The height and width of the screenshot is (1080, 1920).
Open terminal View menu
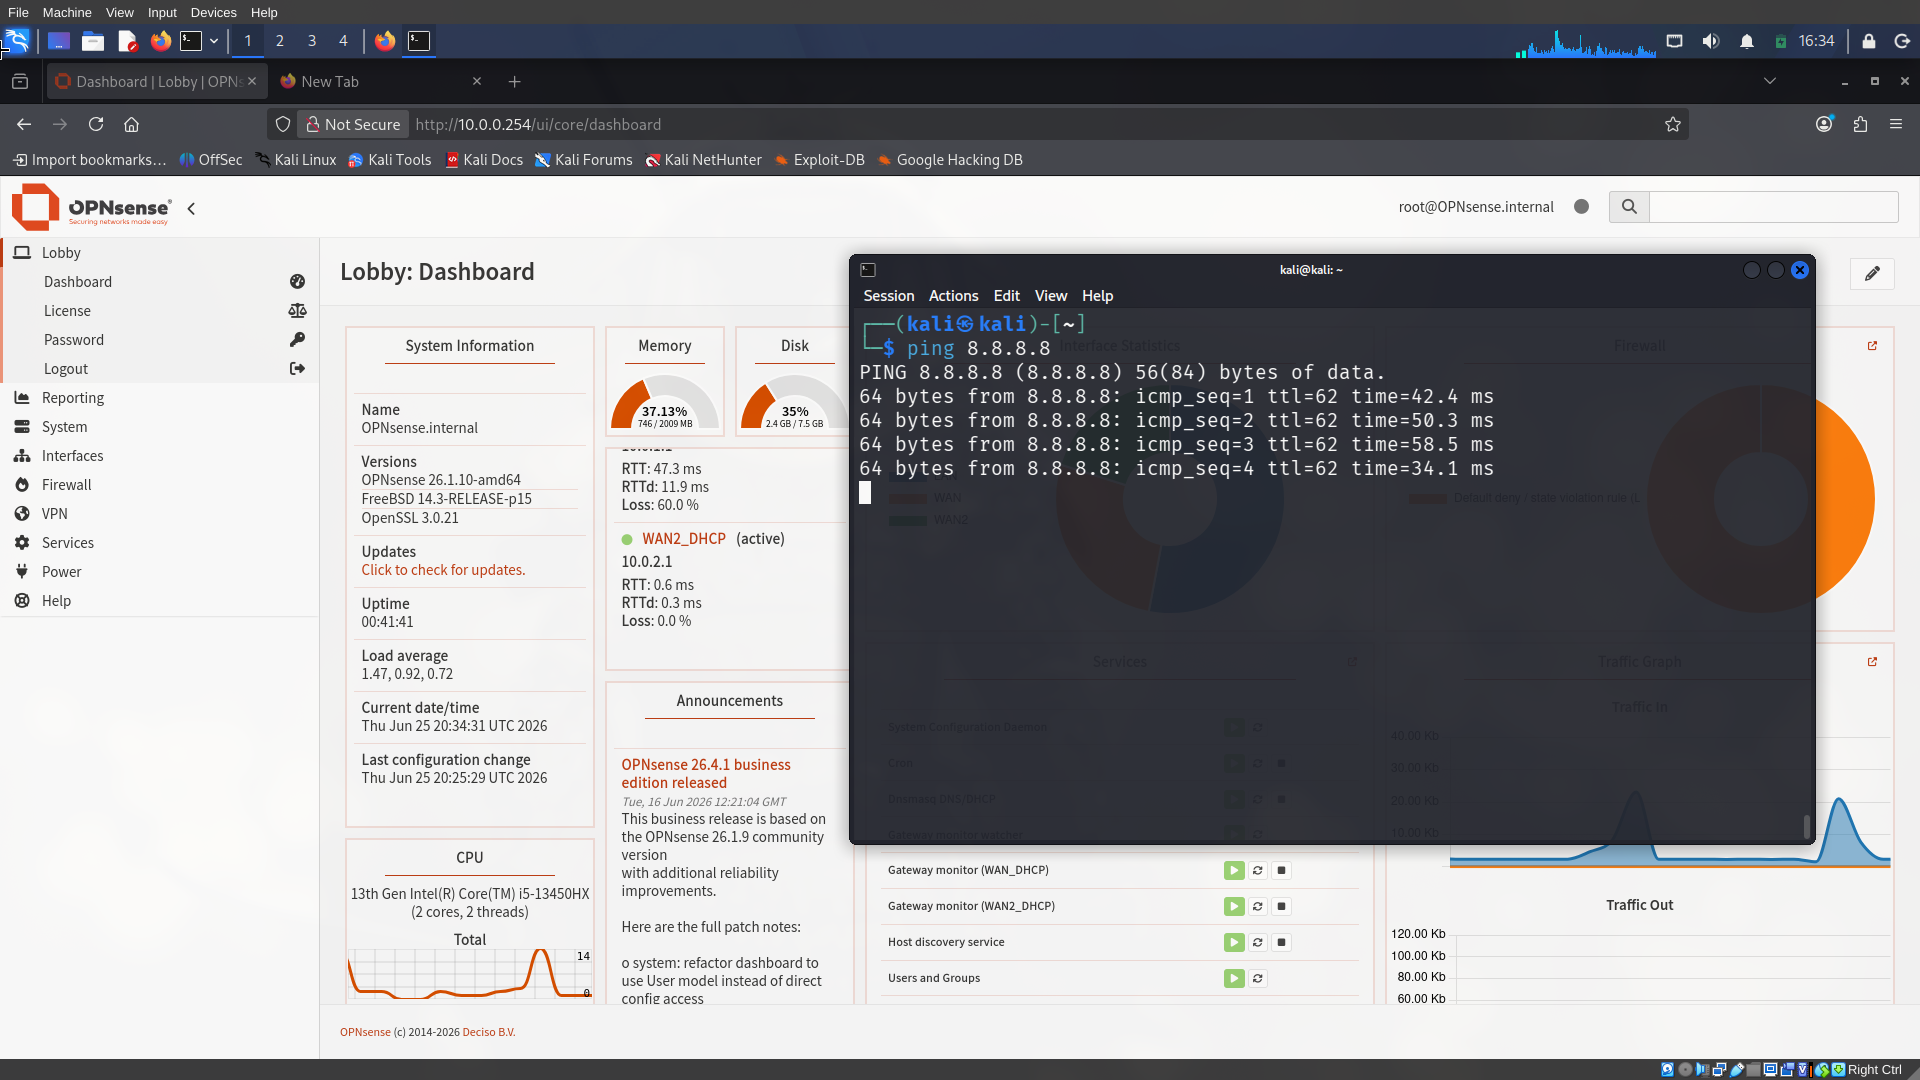click(1050, 296)
